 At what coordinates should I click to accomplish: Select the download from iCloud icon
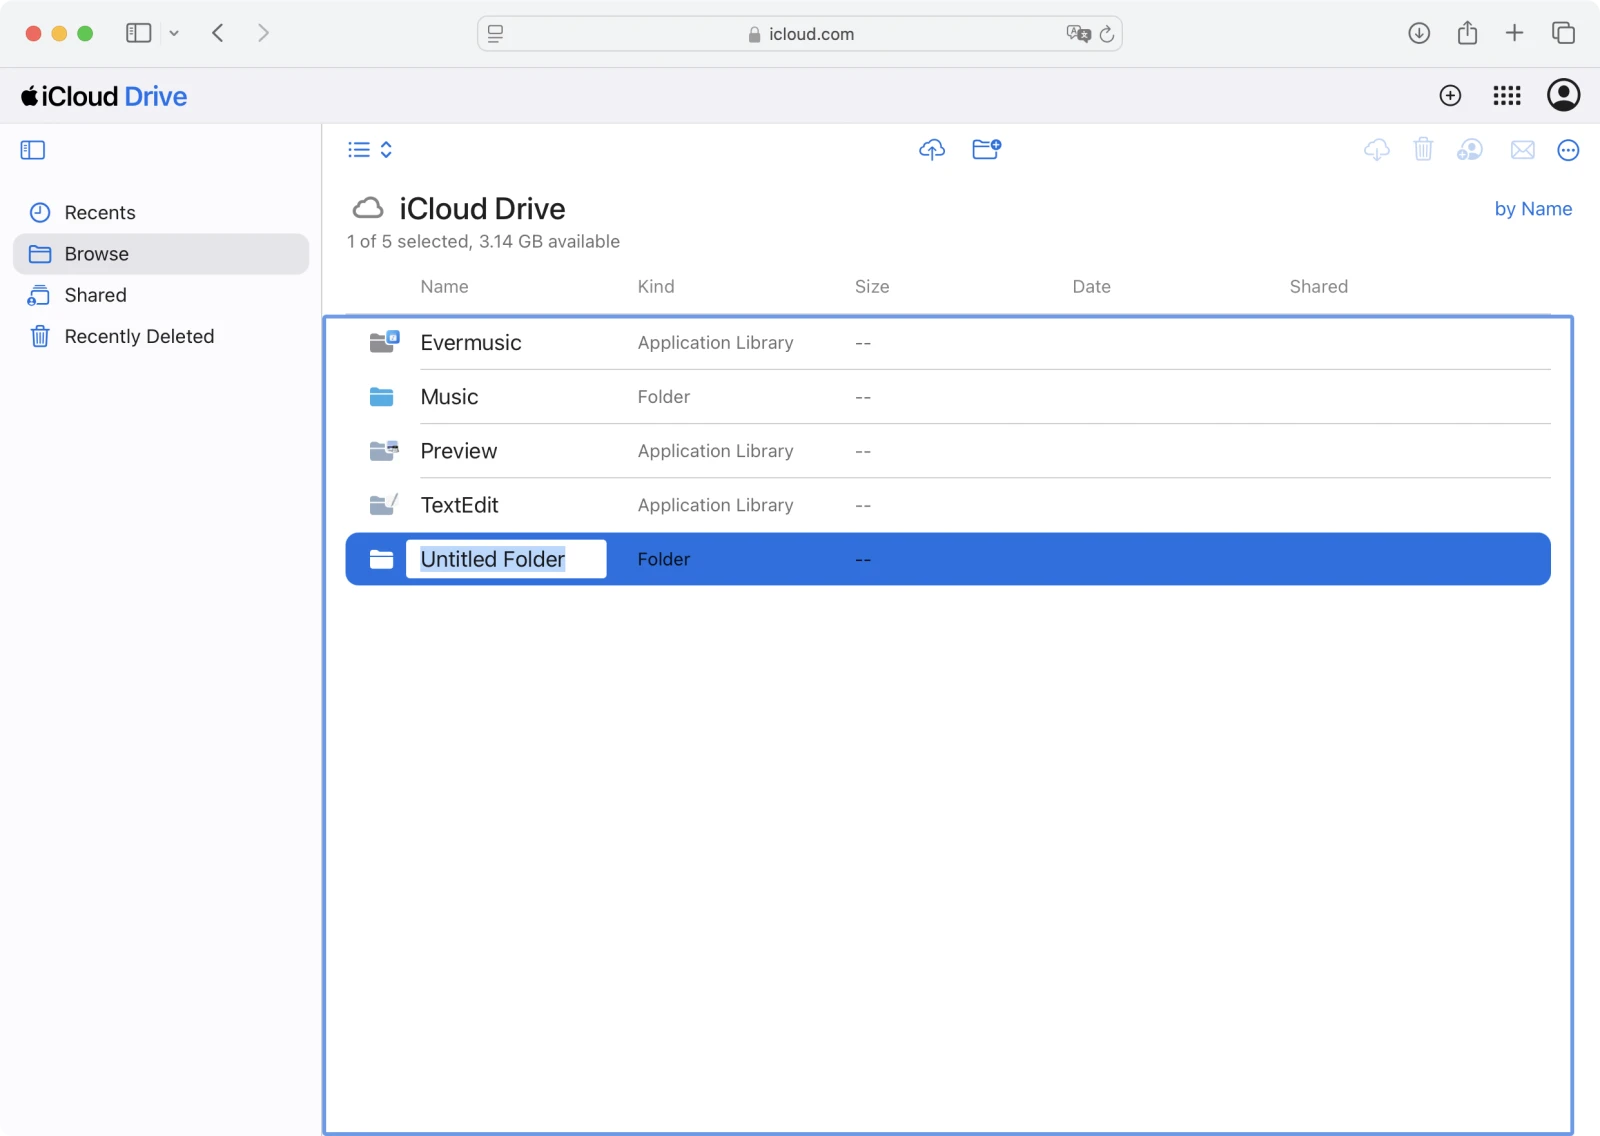tap(1376, 150)
